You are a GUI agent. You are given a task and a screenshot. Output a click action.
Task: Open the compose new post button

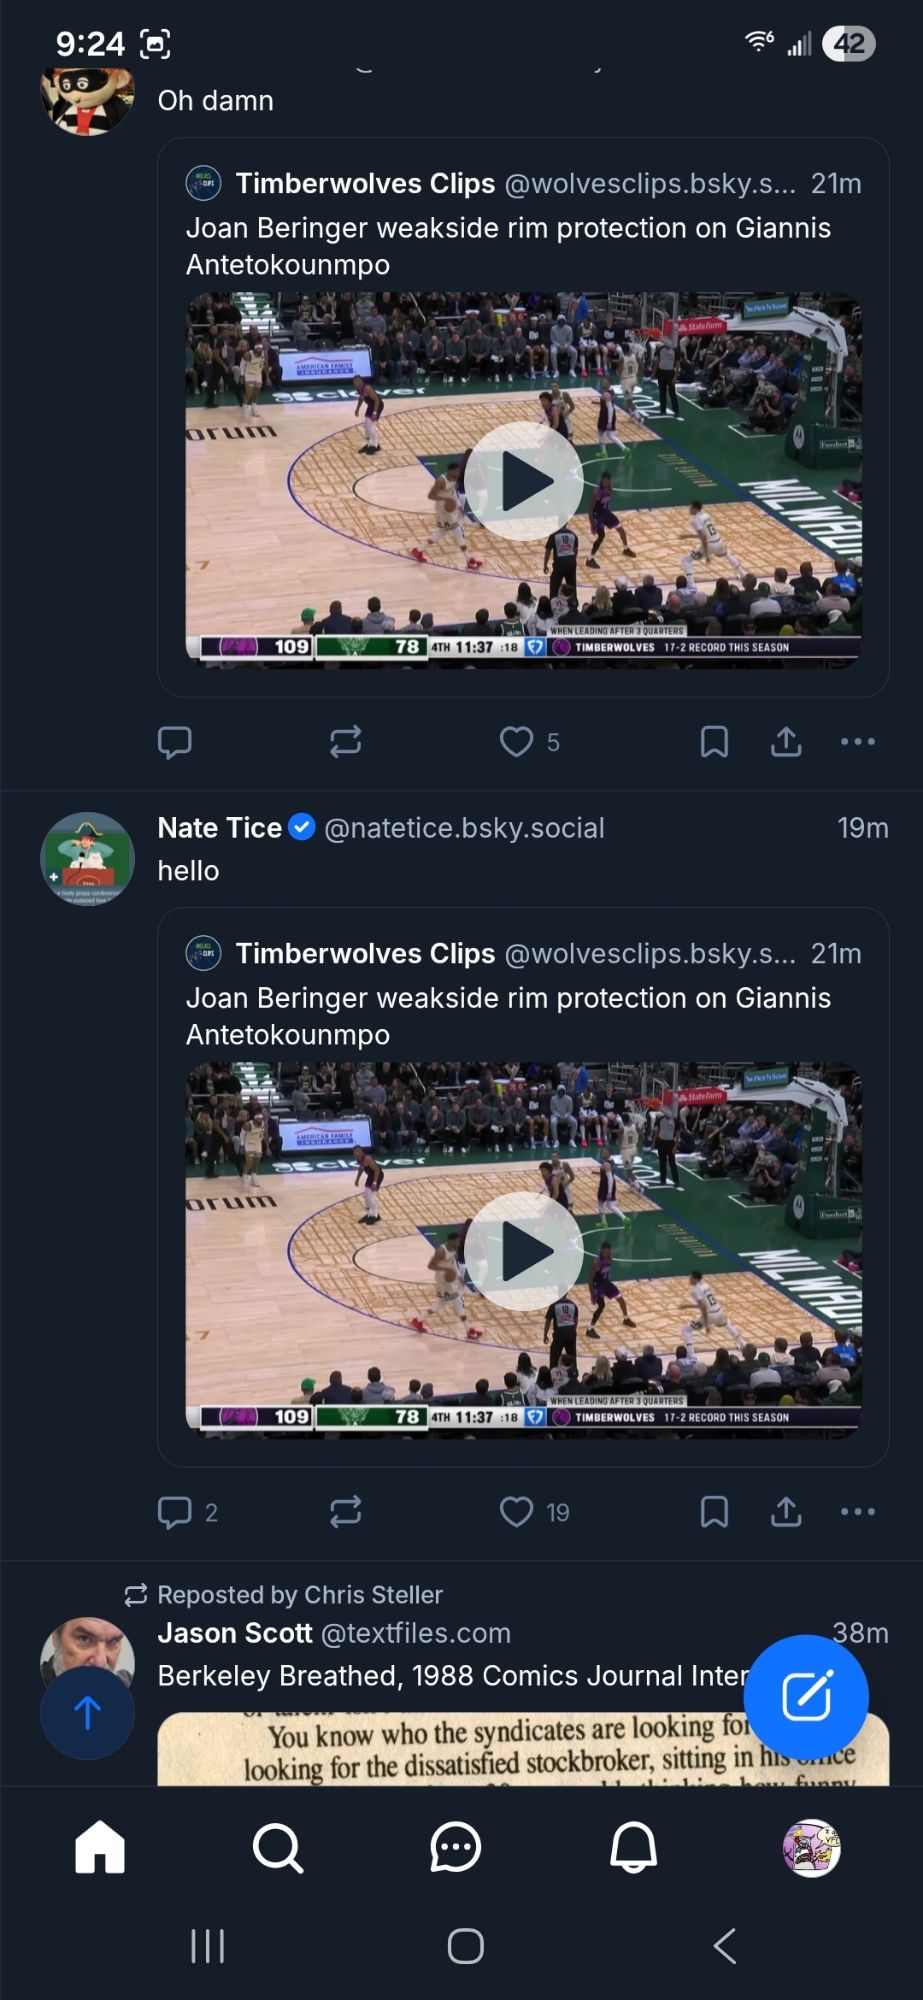(806, 1696)
